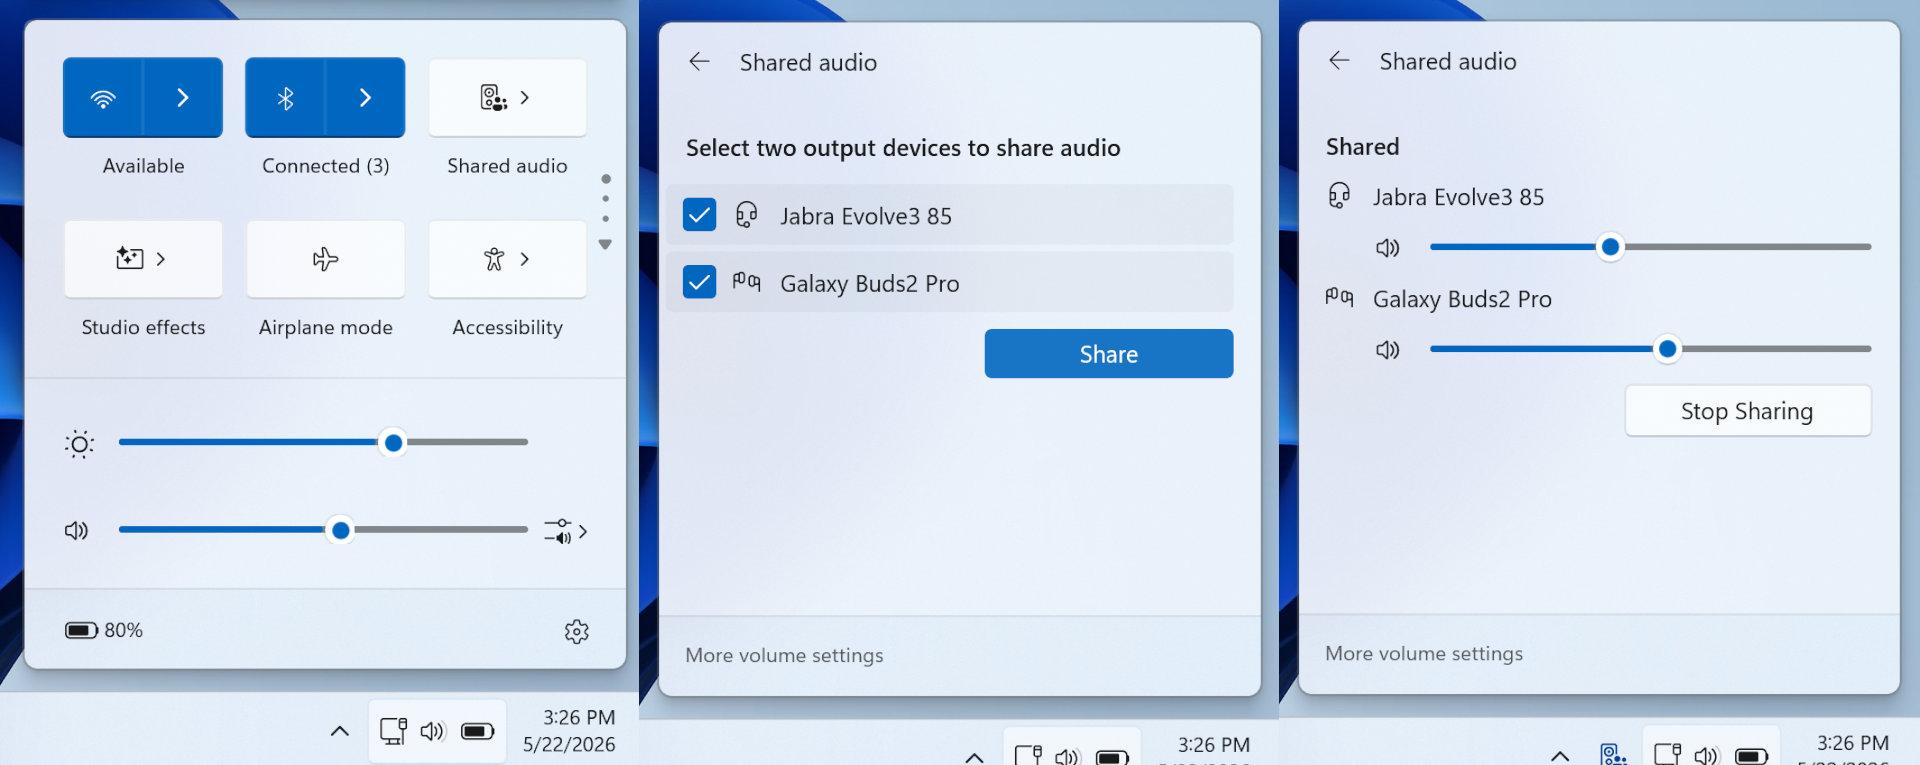Open the sound output selector icon
The height and width of the screenshot is (765, 1920).
[565, 531]
